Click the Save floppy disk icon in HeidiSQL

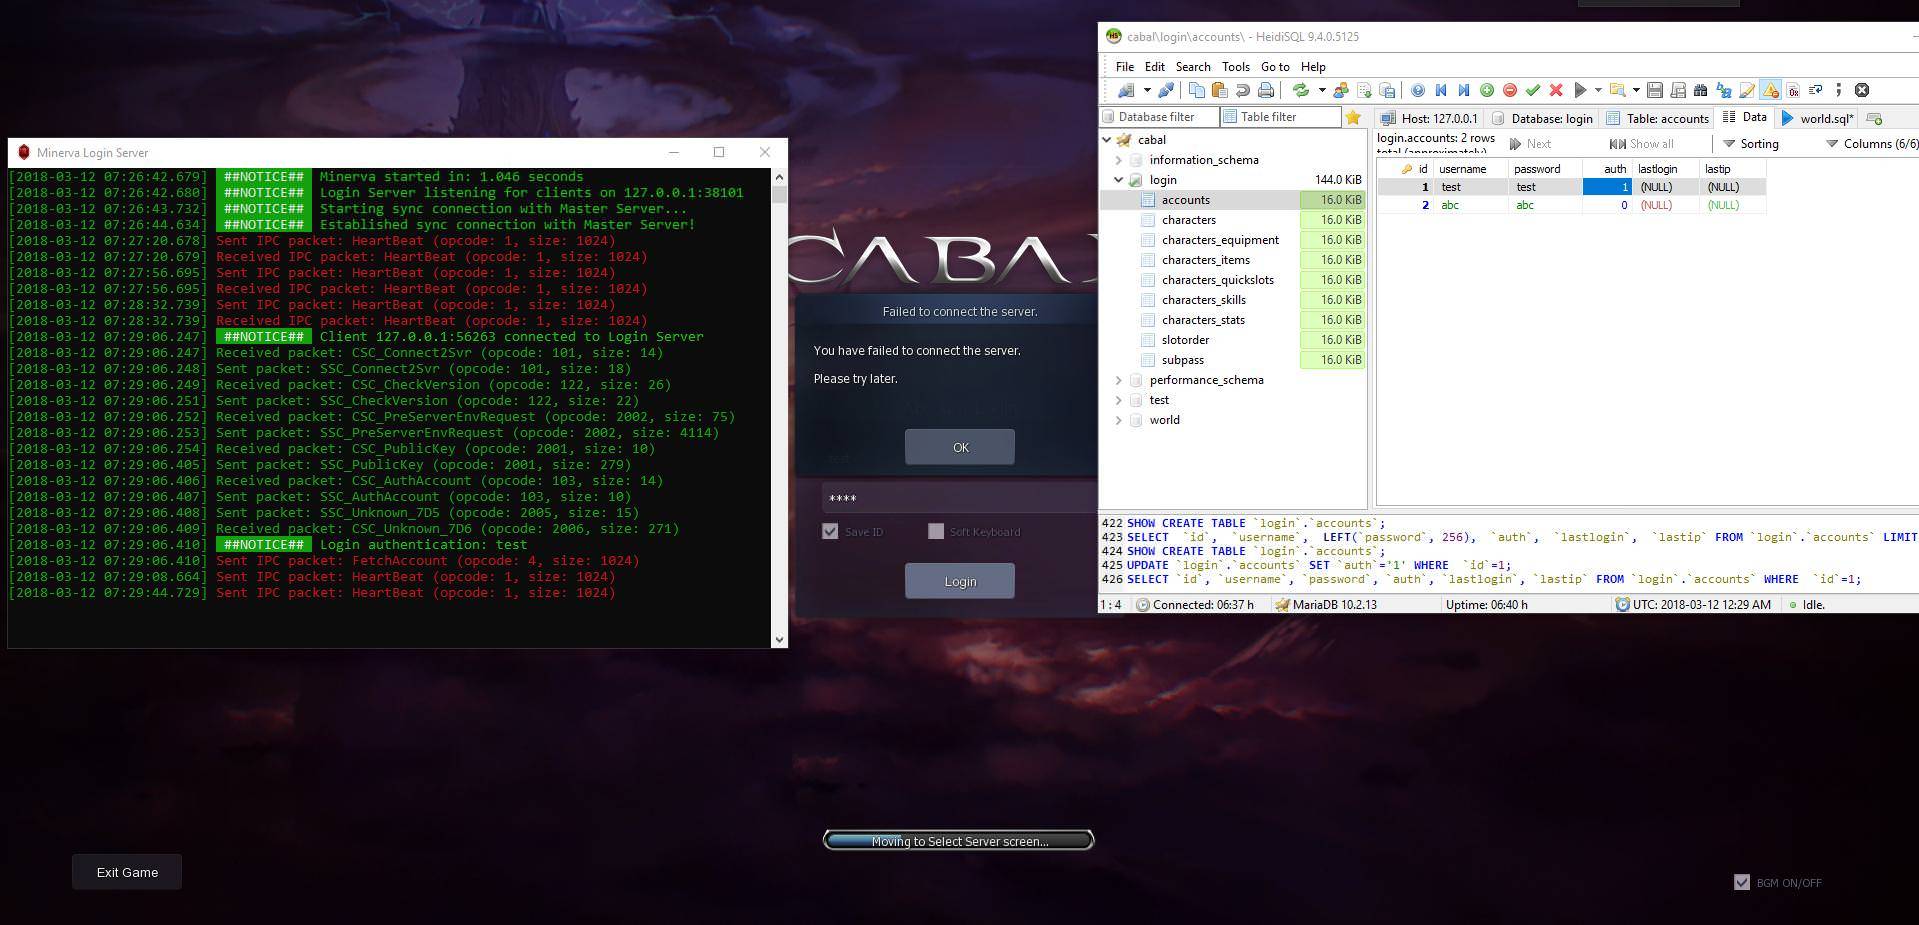point(1655,90)
